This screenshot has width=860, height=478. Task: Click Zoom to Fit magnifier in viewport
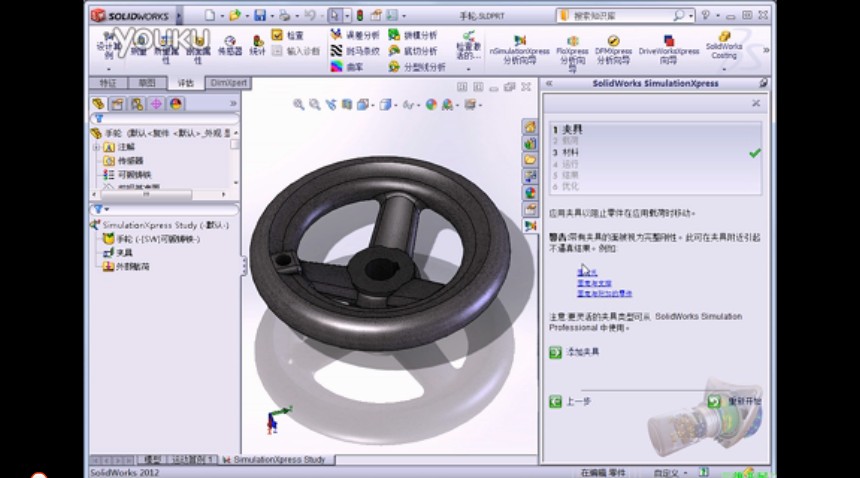pos(298,104)
